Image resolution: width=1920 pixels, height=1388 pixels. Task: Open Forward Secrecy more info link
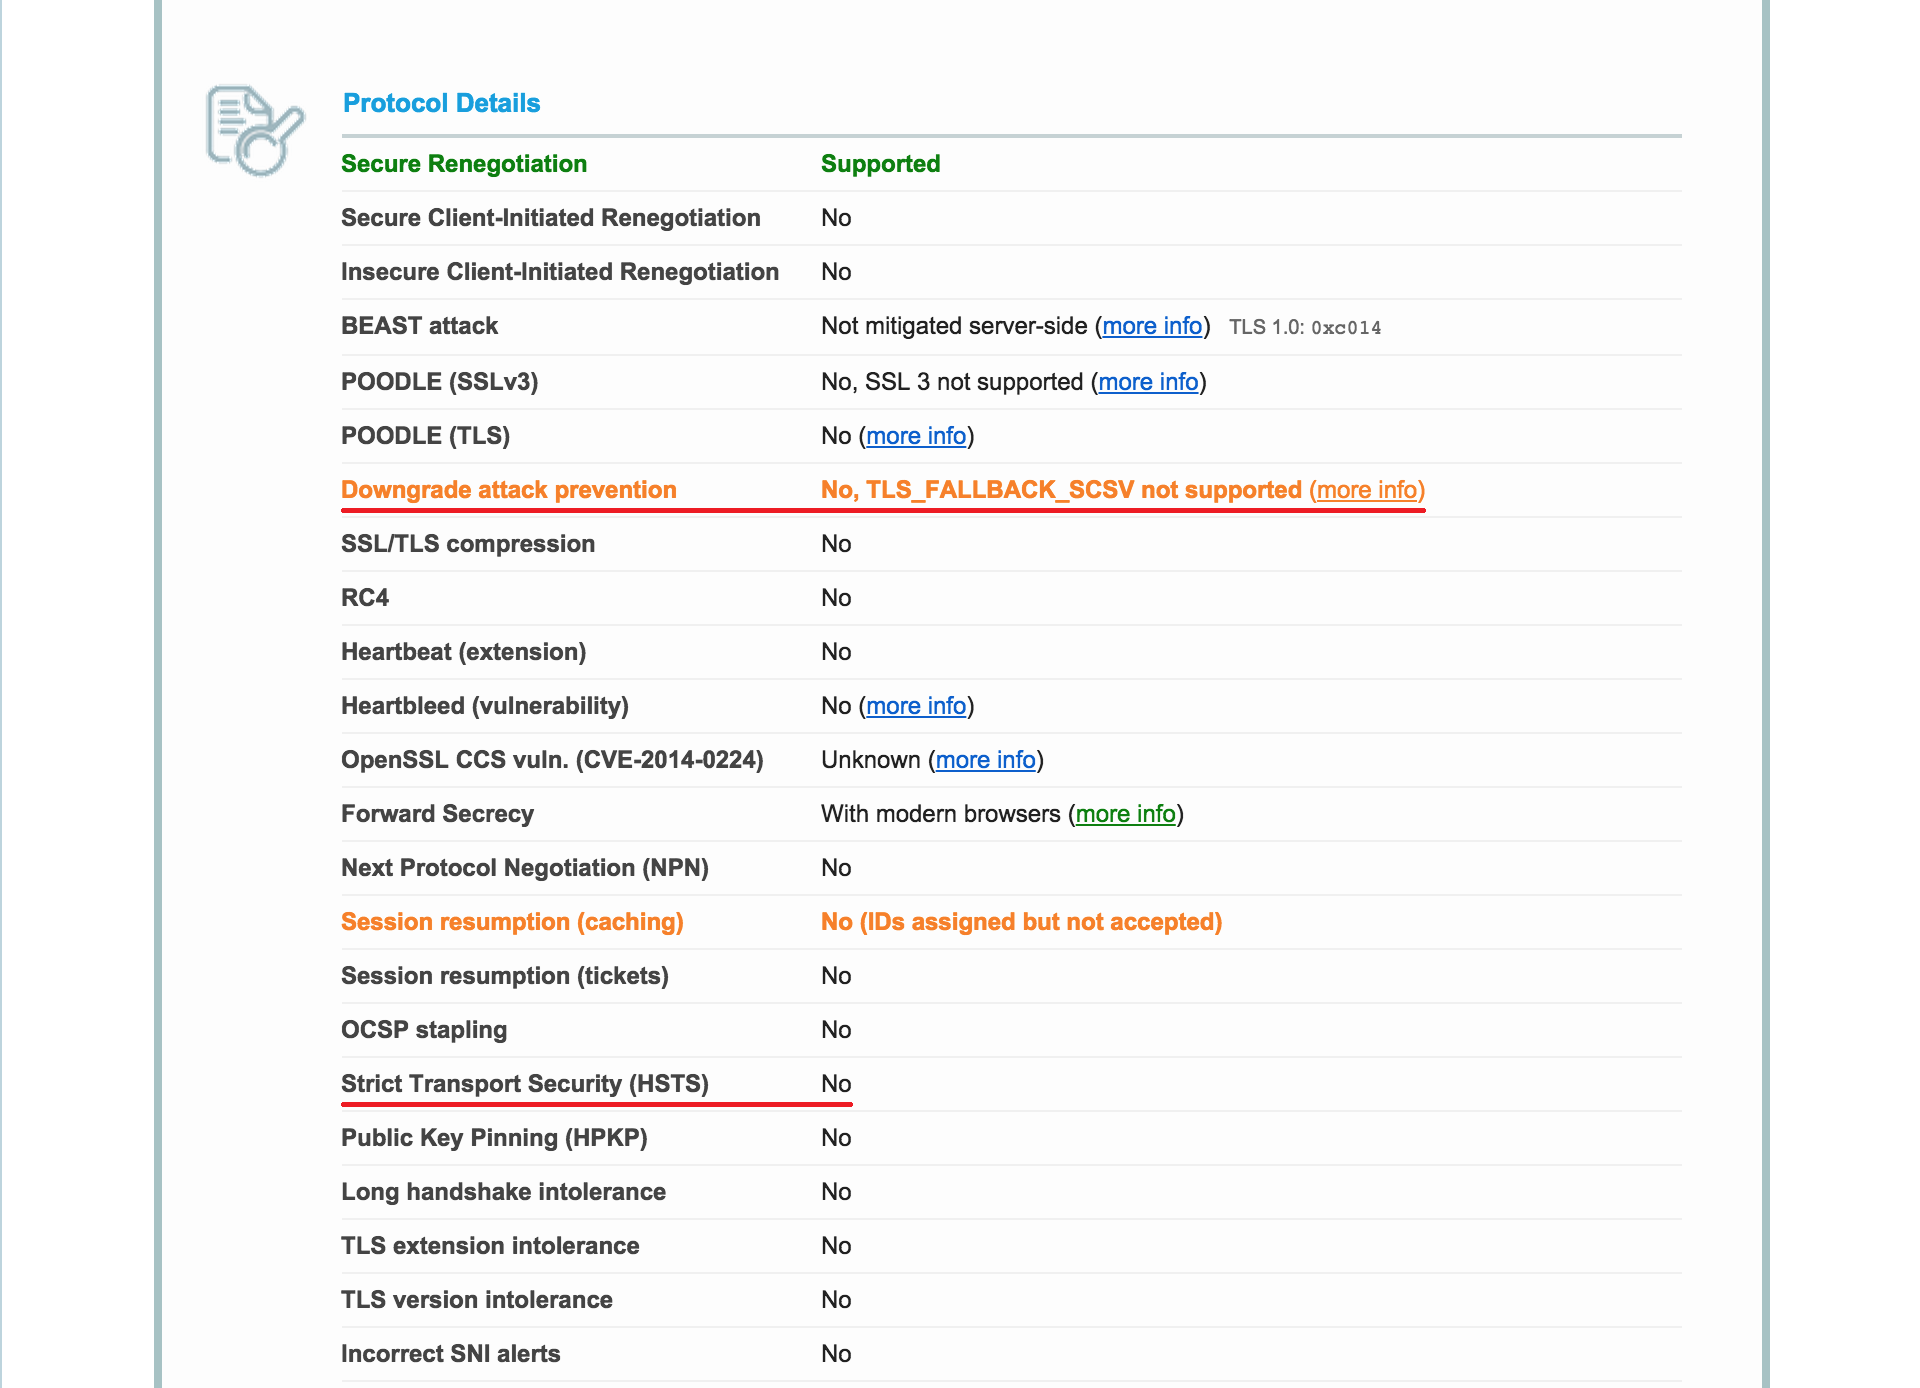1125,814
